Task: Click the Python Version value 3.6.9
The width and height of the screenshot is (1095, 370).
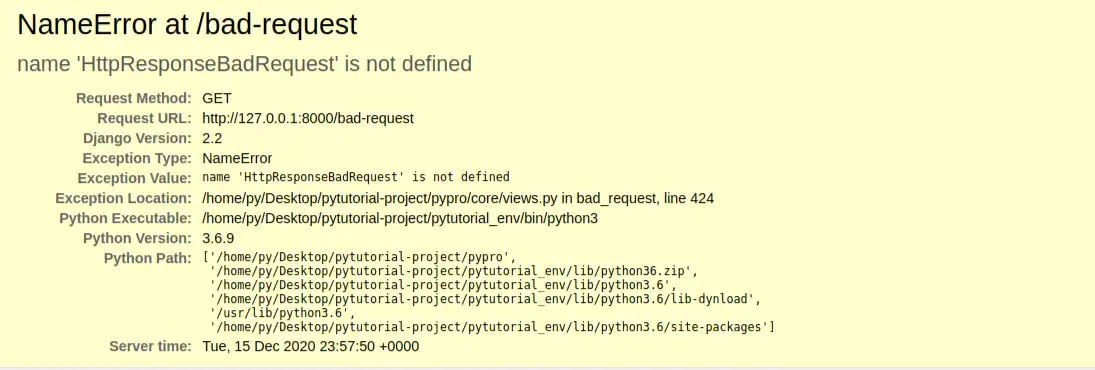Action: pos(219,239)
